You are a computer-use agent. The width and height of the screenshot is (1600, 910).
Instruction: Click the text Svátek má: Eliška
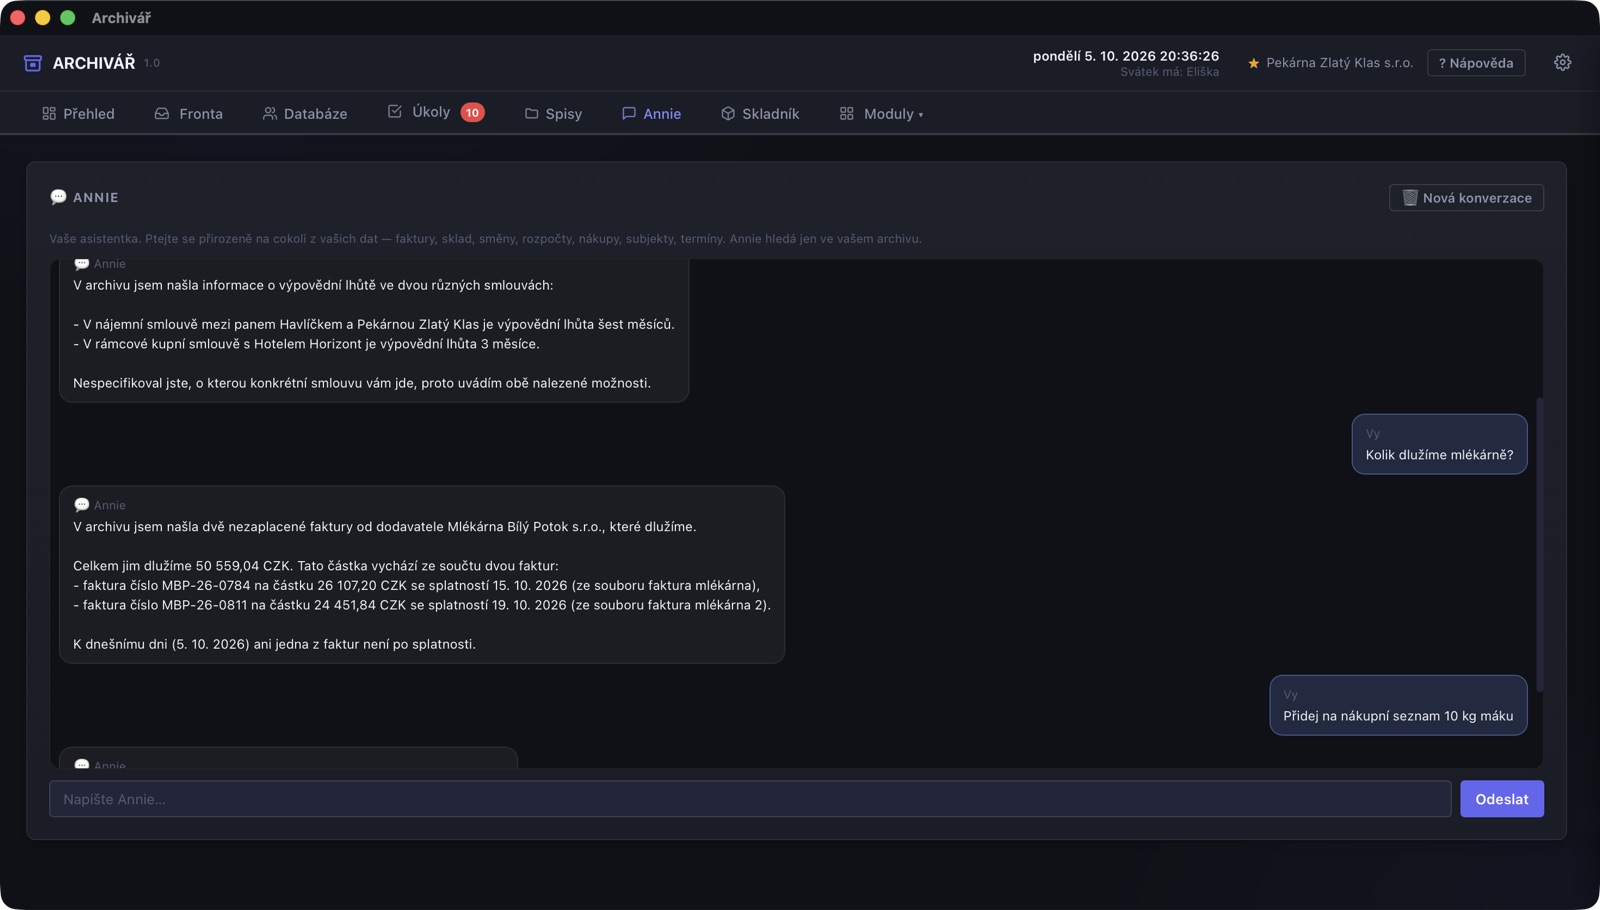point(1169,72)
